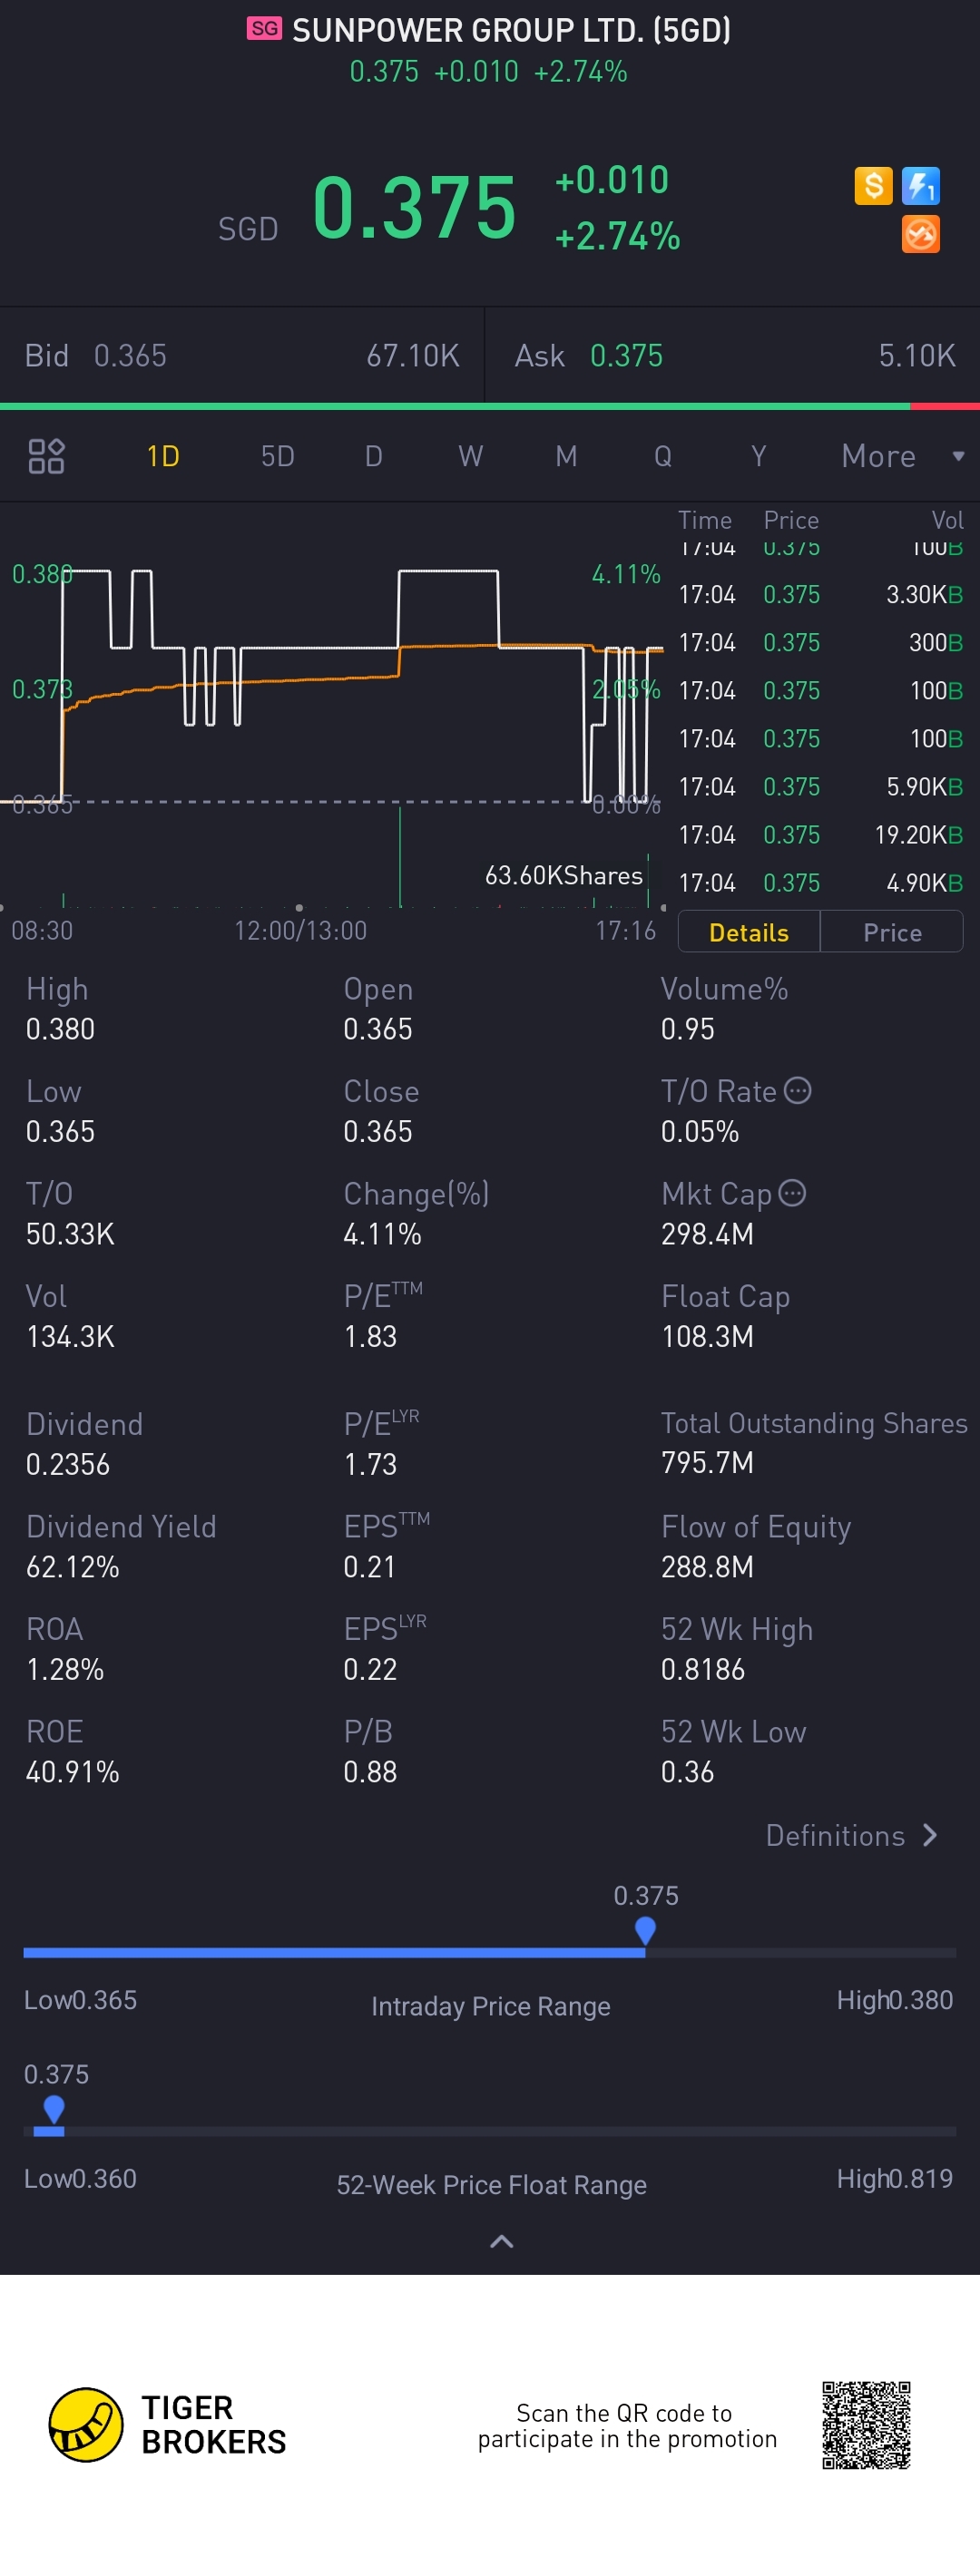This screenshot has height=2576, width=980.
Task: Tap the promotion QR code
Action: coord(866,2424)
